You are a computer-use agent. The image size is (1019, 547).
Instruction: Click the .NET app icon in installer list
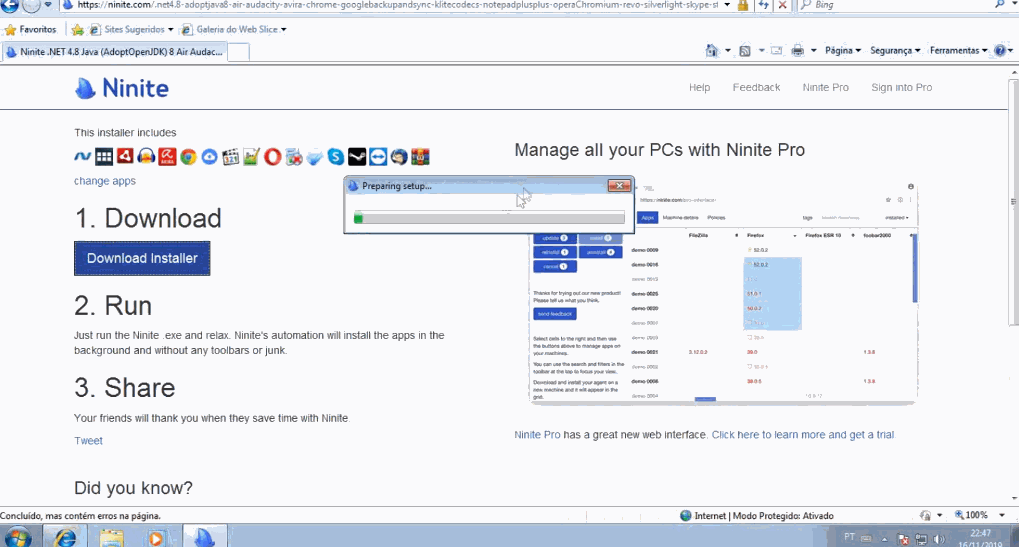83,157
